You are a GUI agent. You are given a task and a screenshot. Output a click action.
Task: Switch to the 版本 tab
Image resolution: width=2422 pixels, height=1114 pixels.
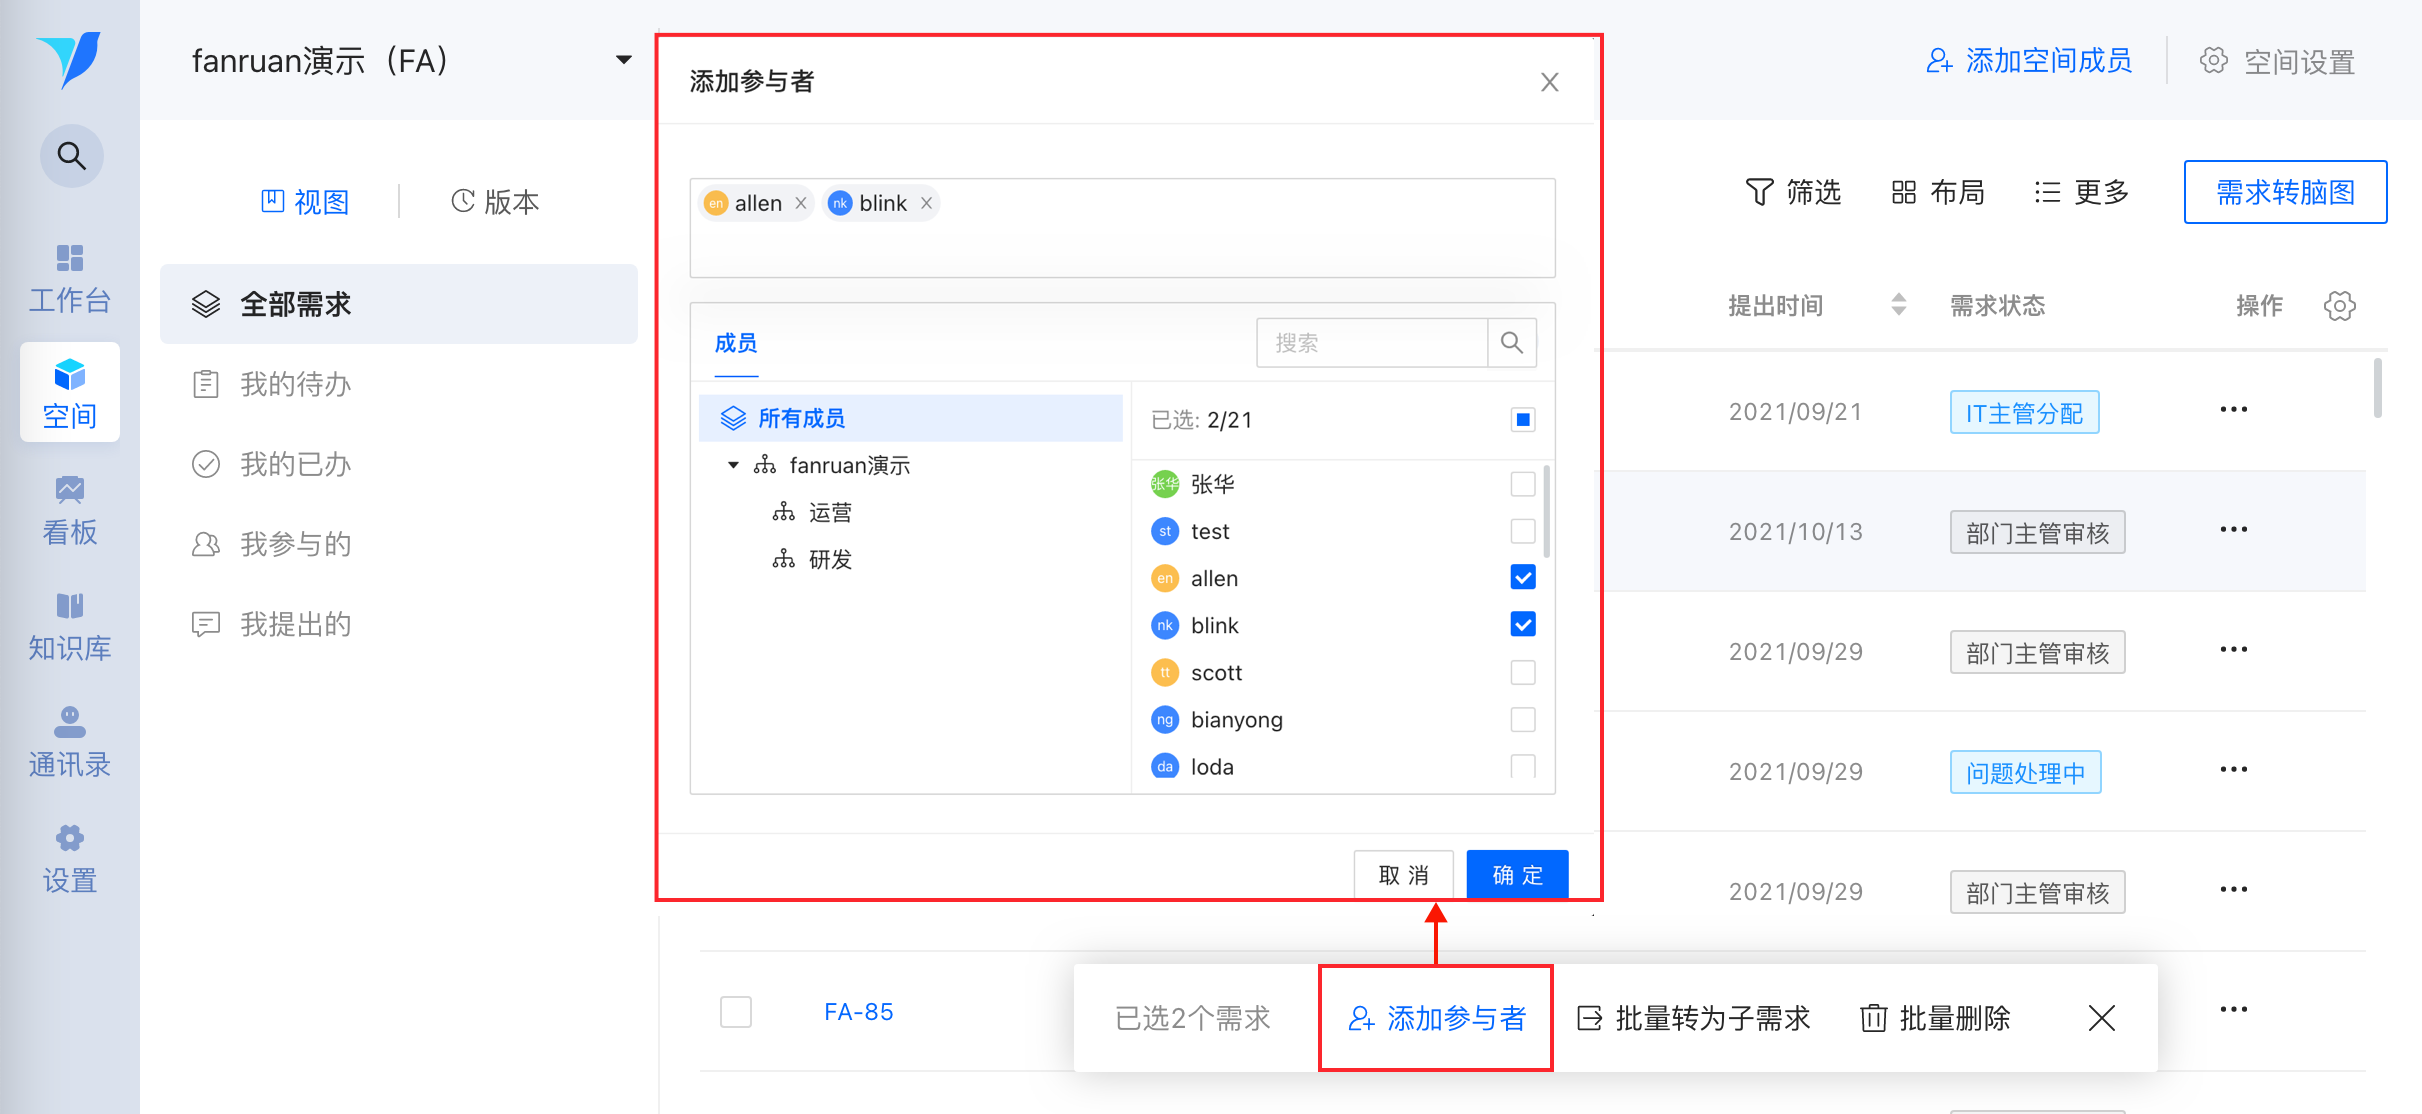pyautogui.click(x=496, y=202)
